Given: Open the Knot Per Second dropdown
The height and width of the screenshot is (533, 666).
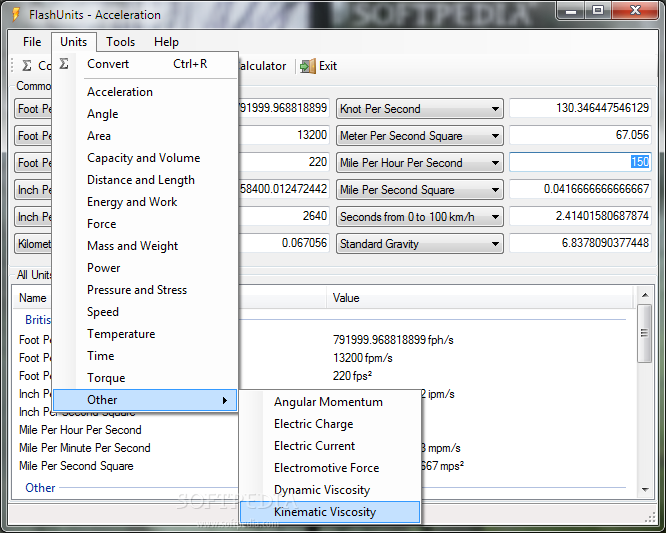Looking at the screenshot, I should (420, 109).
